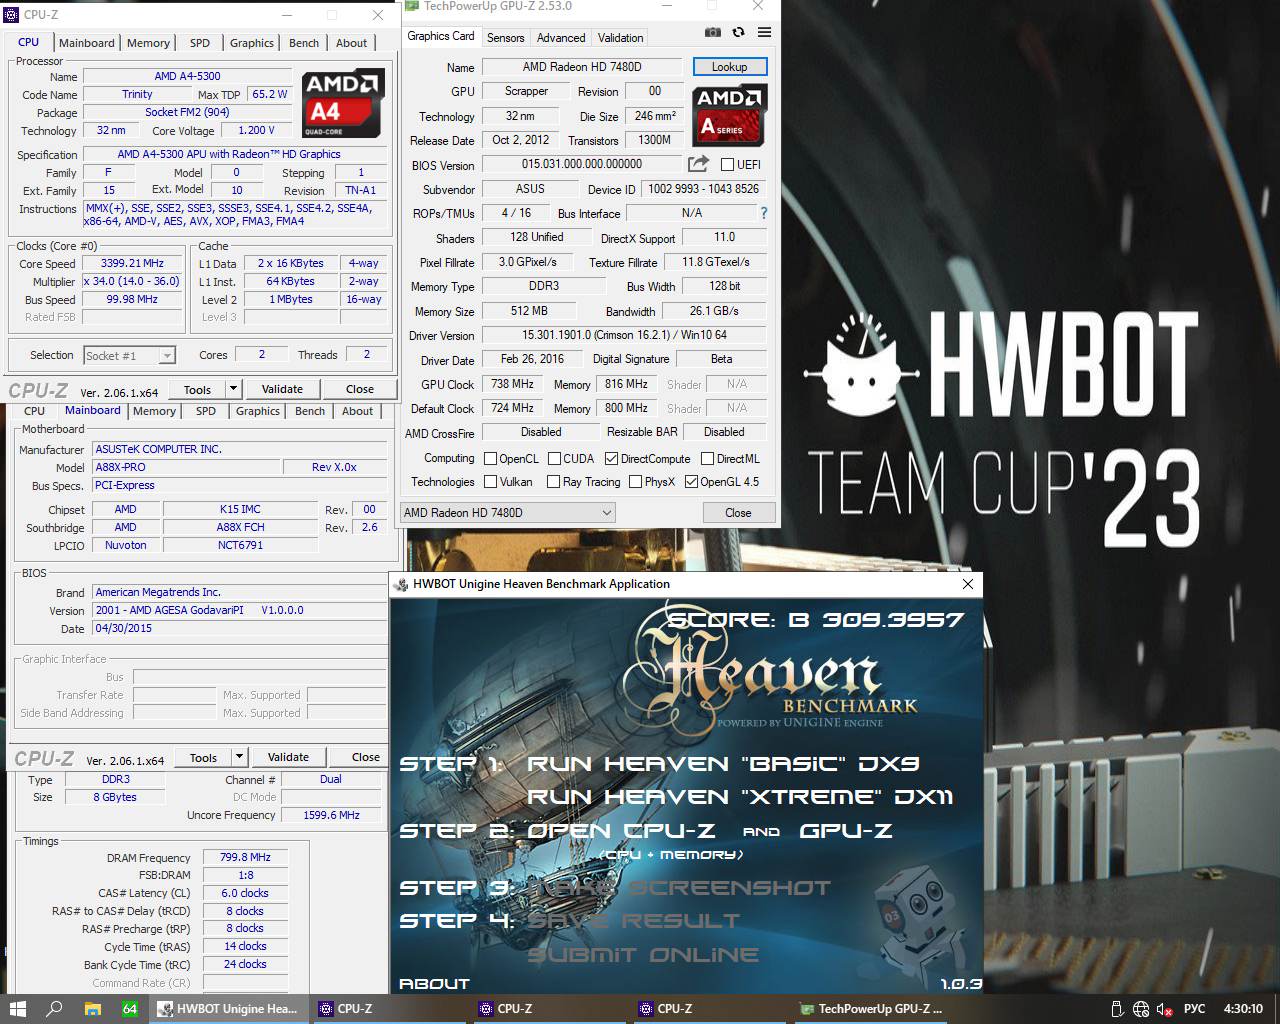Click the GPU-Z refresh icon
Viewport: 1280px width, 1024px height.
pos(738,32)
